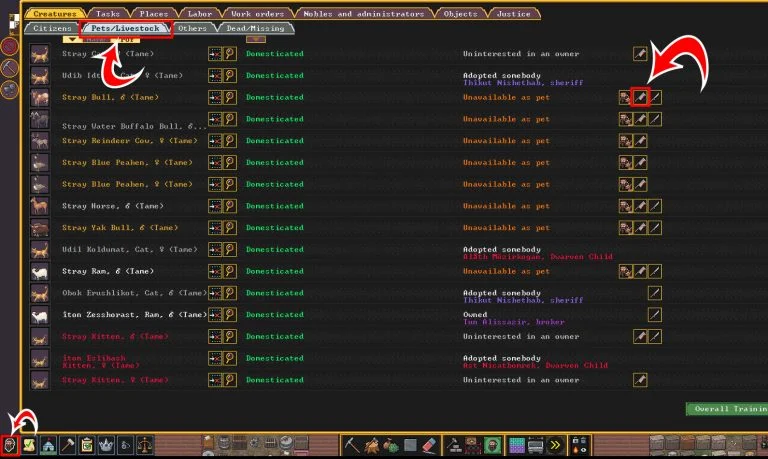
Task: Select the eraser designation tool
Action: (429, 445)
